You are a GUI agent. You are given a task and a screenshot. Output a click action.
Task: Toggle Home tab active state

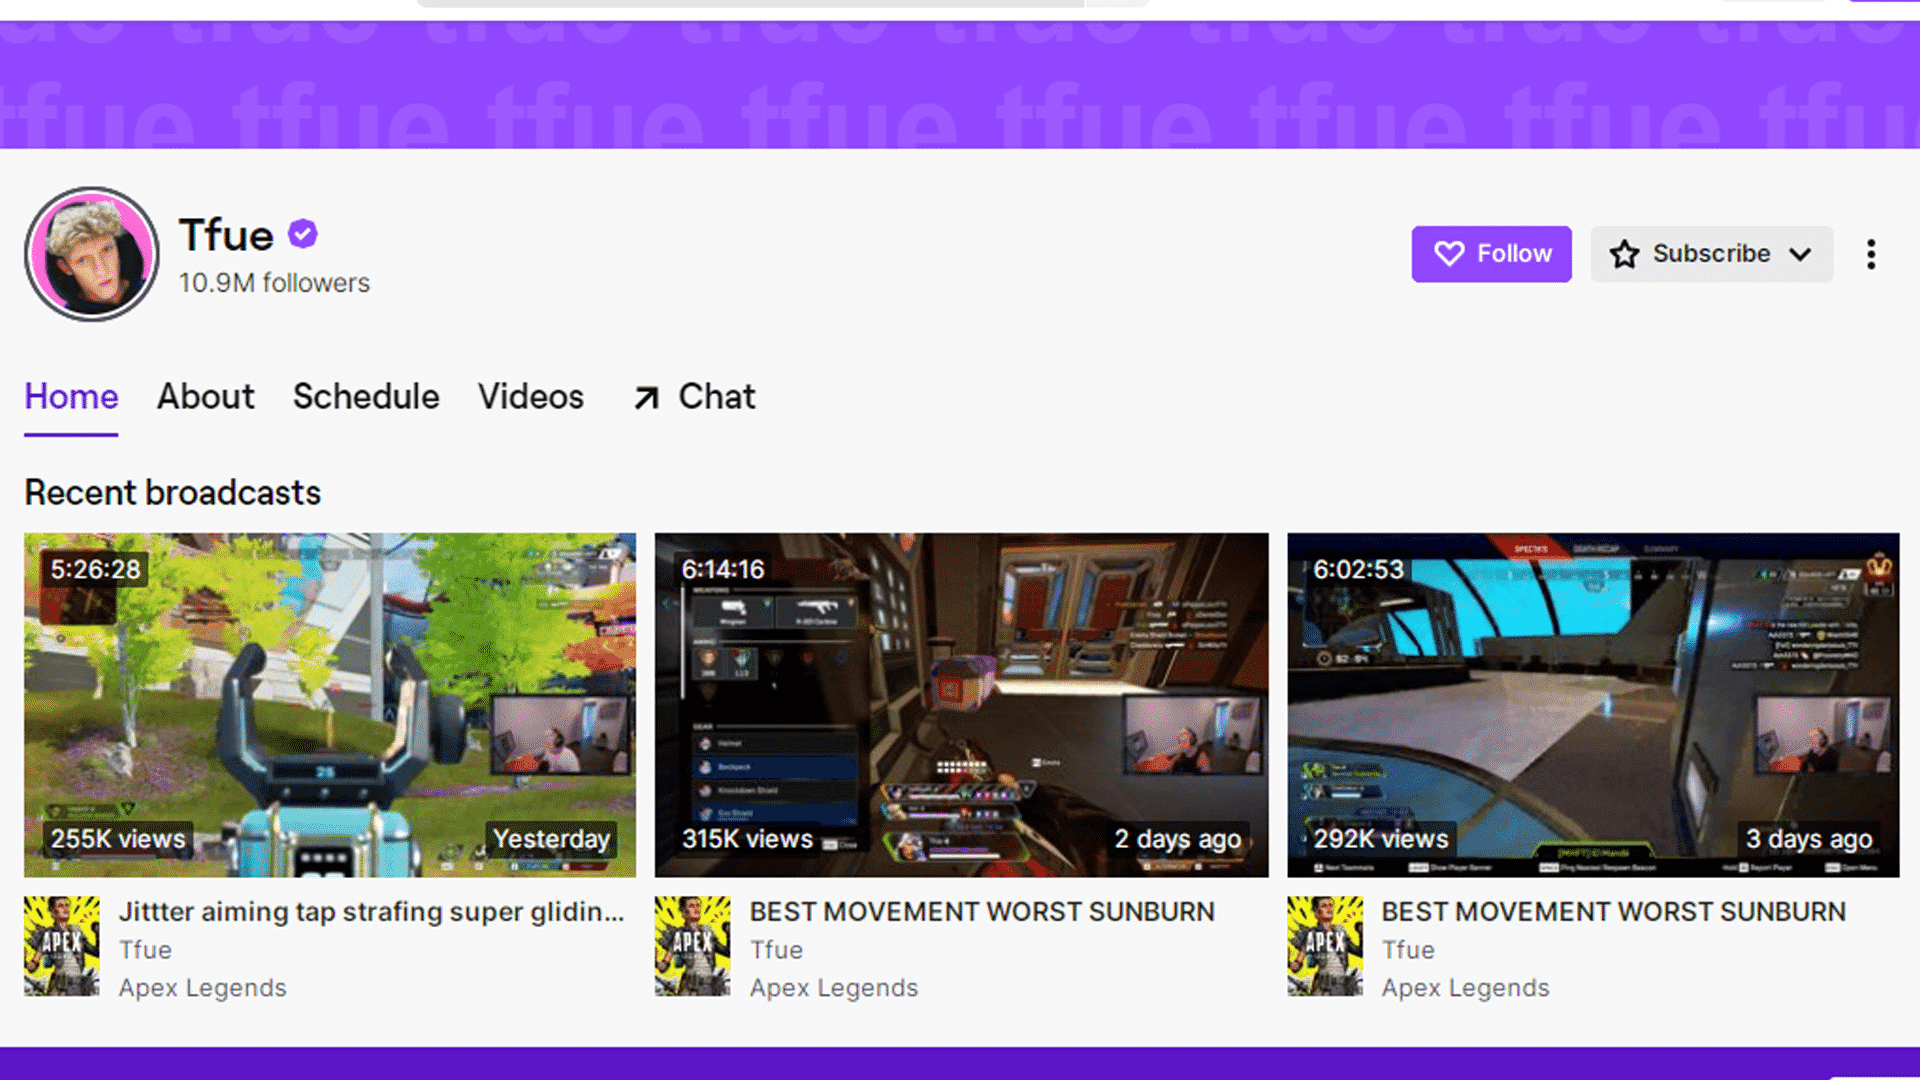tap(70, 397)
